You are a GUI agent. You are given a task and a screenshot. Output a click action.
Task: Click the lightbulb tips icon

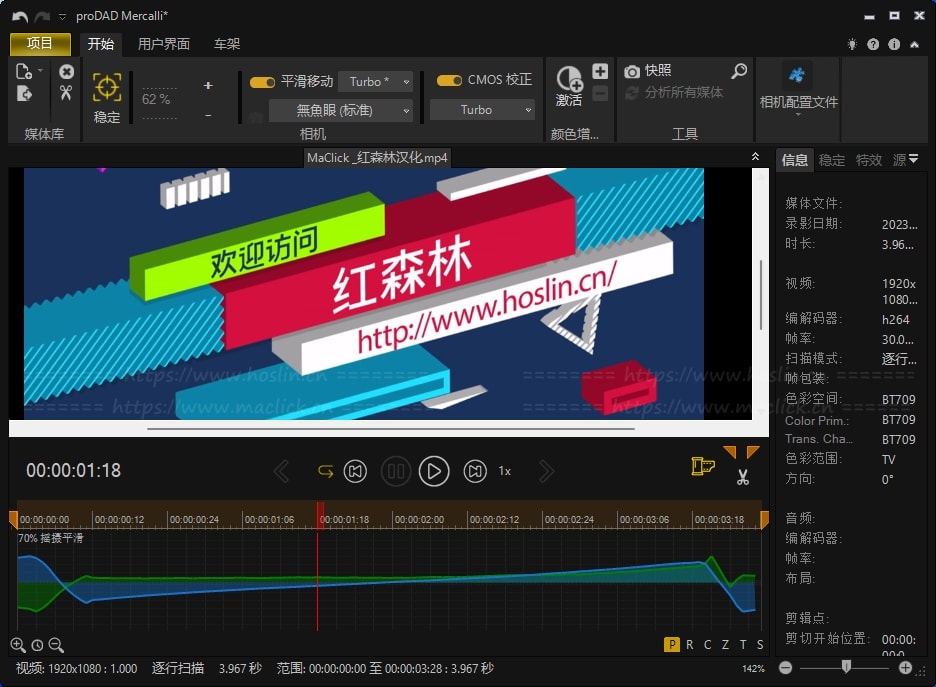coord(852,44)
